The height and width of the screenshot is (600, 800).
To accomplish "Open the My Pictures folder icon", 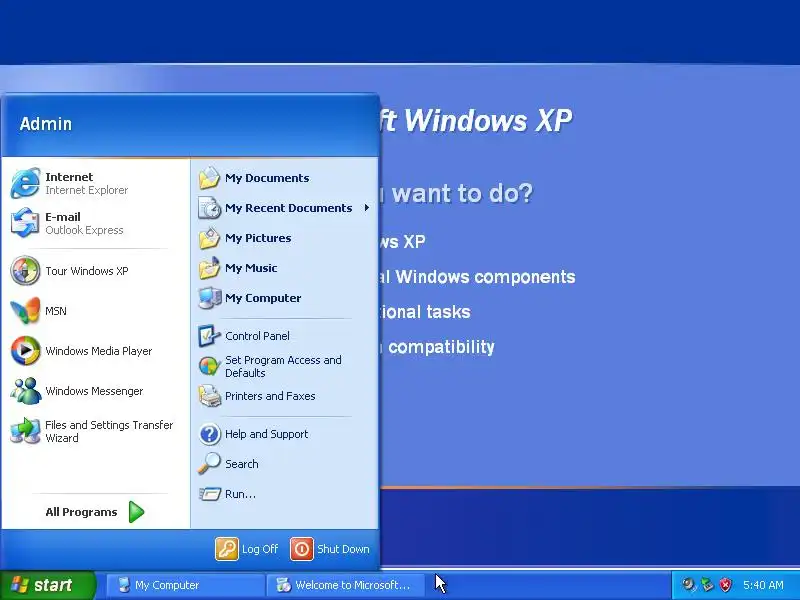I will 209,238.
